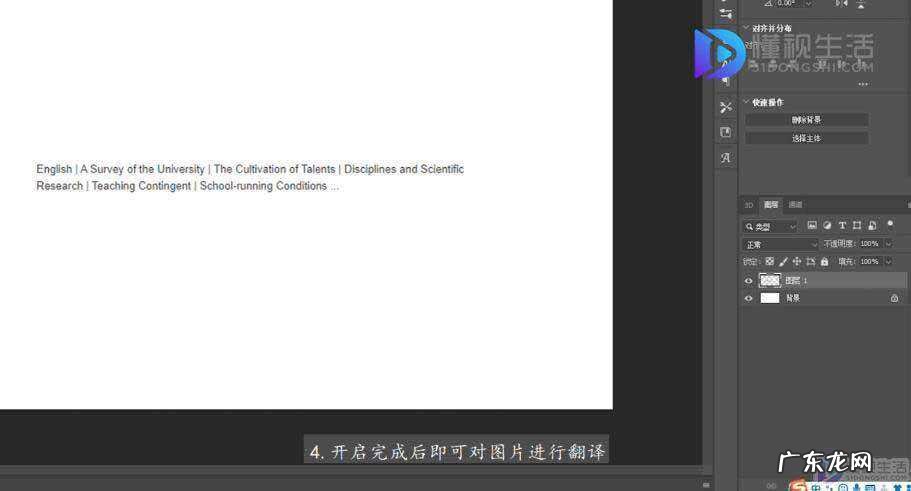Image resolution: width=911 pixels, height=491 pixels.
Task: Click lock position icon
Action: pos(797,261)
